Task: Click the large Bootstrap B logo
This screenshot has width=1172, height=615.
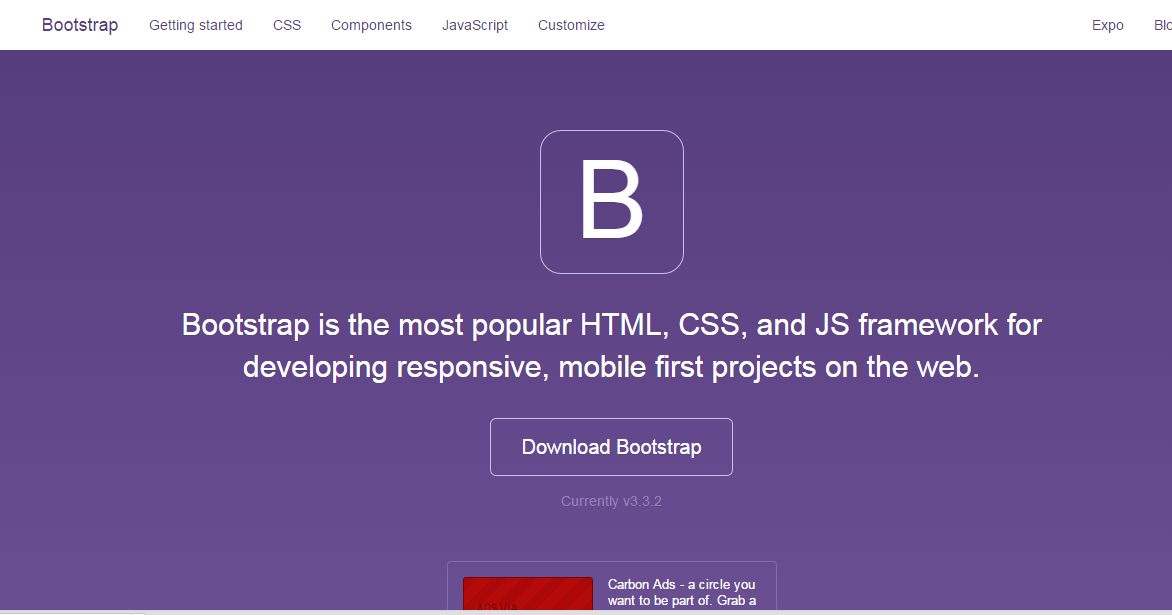Action: point(611,202)
